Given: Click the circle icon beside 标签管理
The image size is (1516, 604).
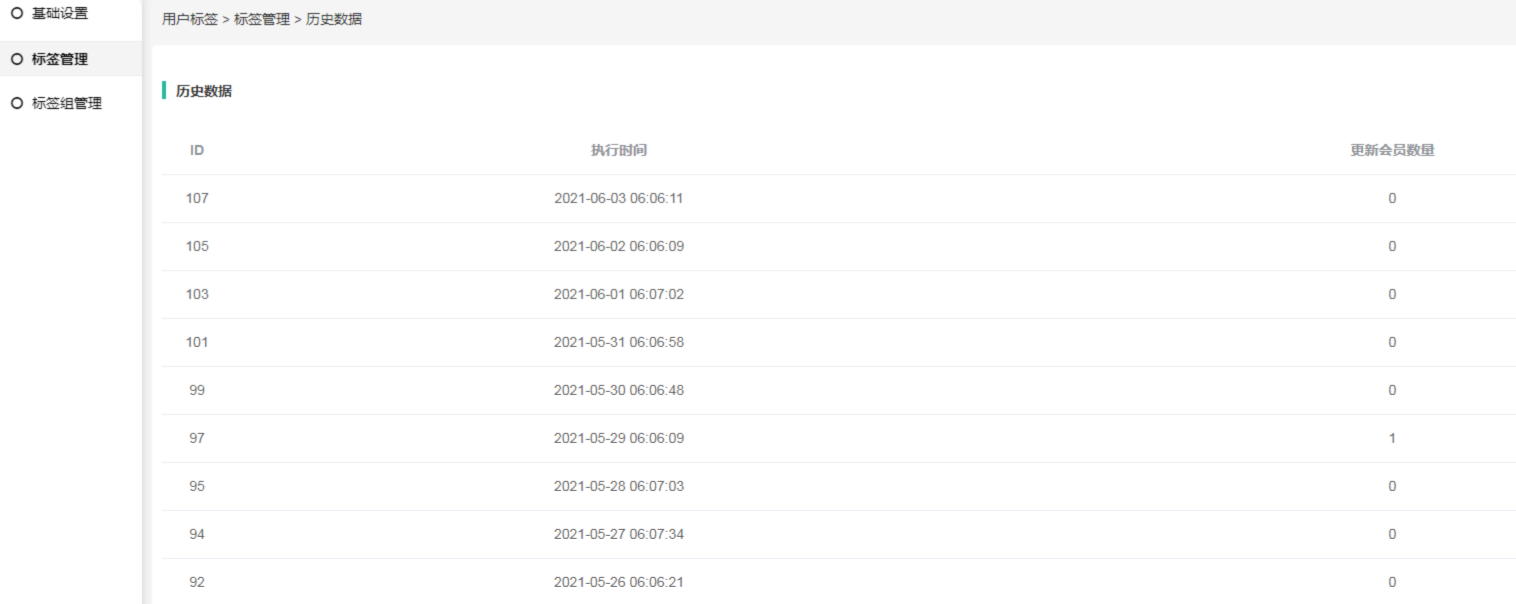Looking at the screenshot, I should click(x=16, y=59).
